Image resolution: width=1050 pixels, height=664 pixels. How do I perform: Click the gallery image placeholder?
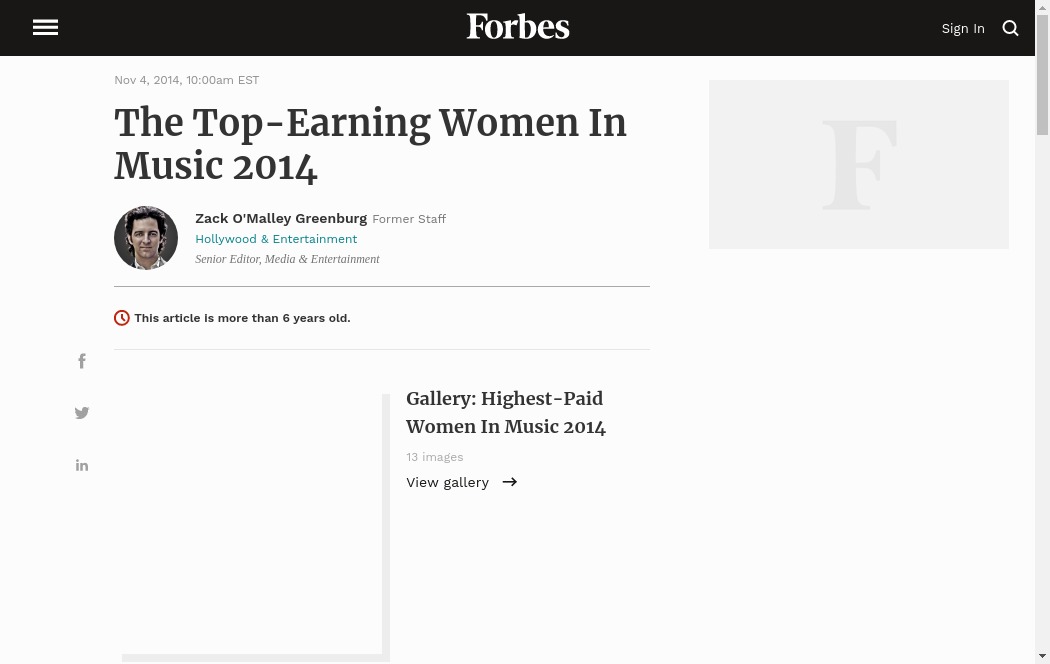(x=251, y=522)
